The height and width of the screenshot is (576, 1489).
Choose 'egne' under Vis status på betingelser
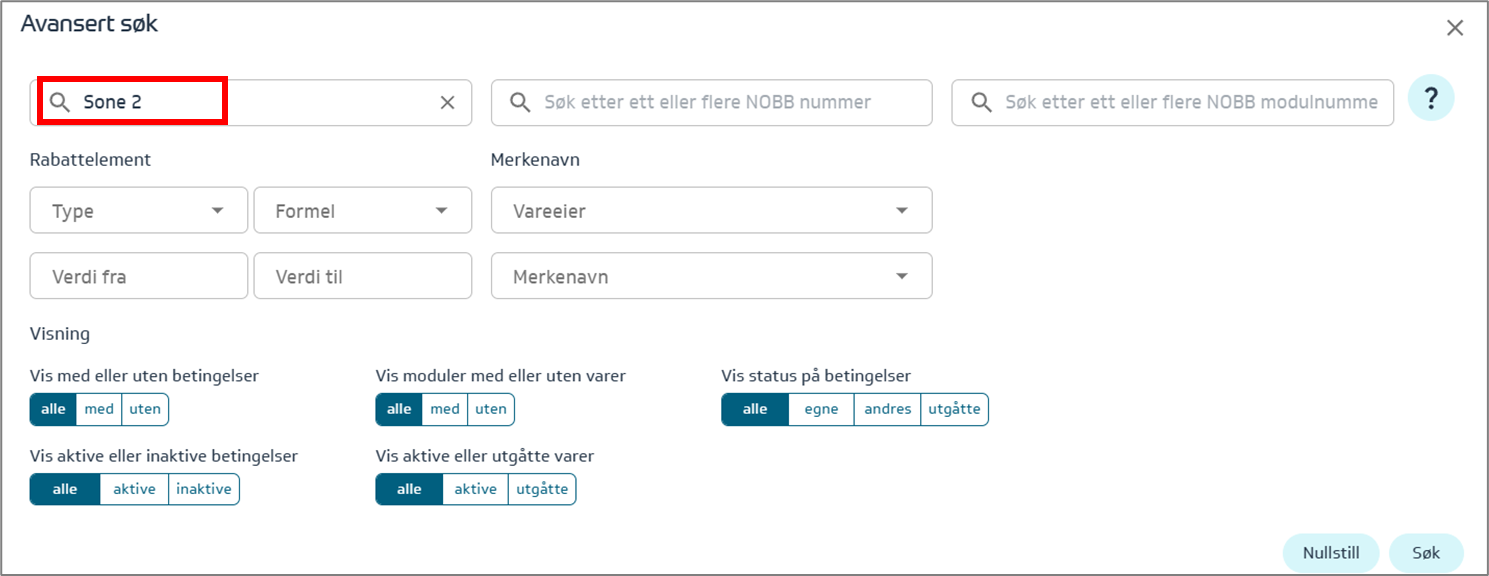click(821, 409)
